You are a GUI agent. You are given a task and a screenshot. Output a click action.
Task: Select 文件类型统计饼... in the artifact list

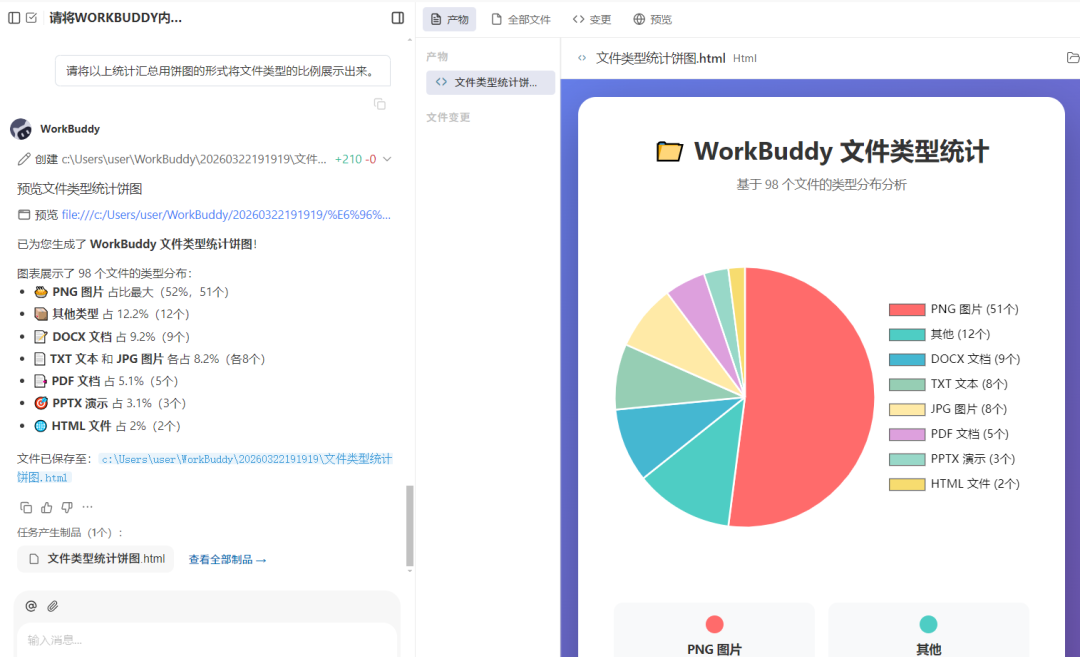tap(490, 83)
